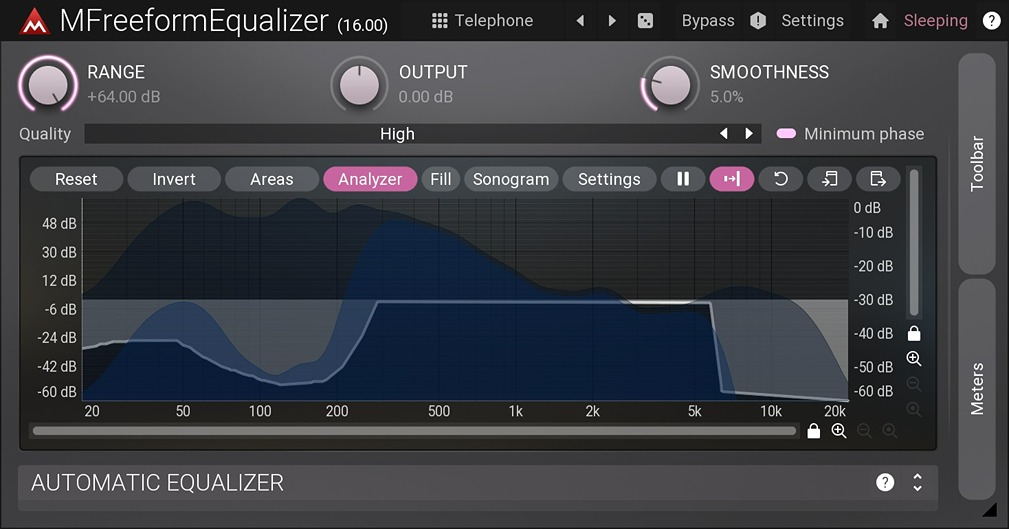This screenshot has height=529, width=1009.
Task: Click the 5.0% smoothness value
Action: click(x=727, y=97)
